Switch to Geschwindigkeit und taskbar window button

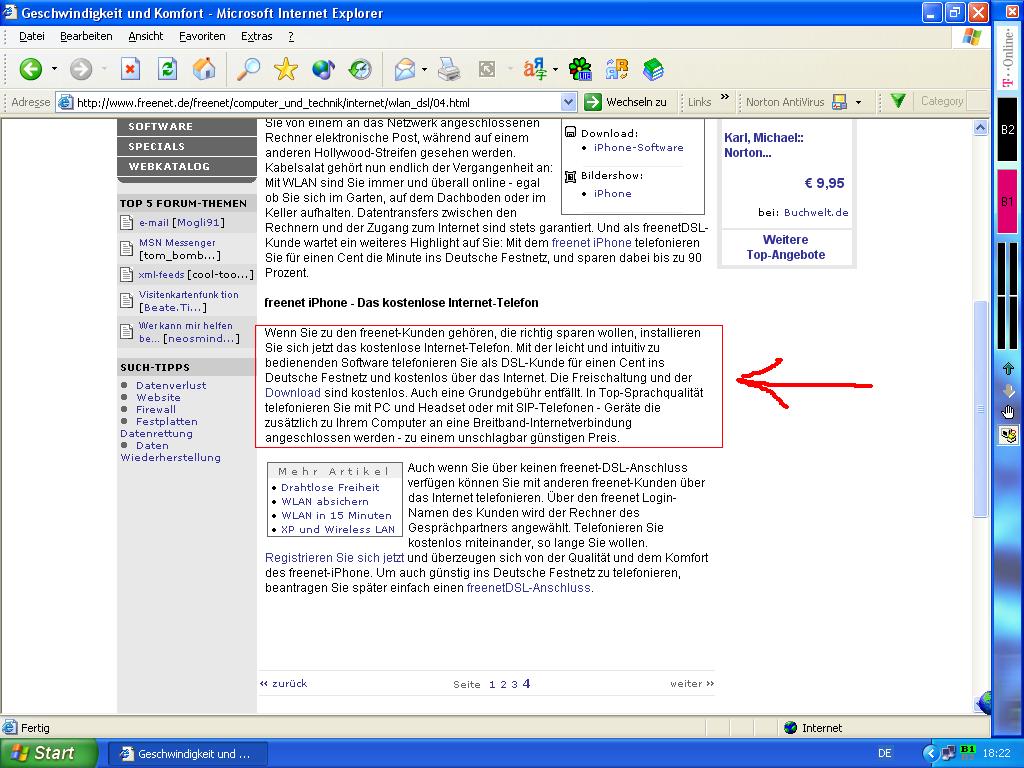pyautogui.click(x=187, y=754)
